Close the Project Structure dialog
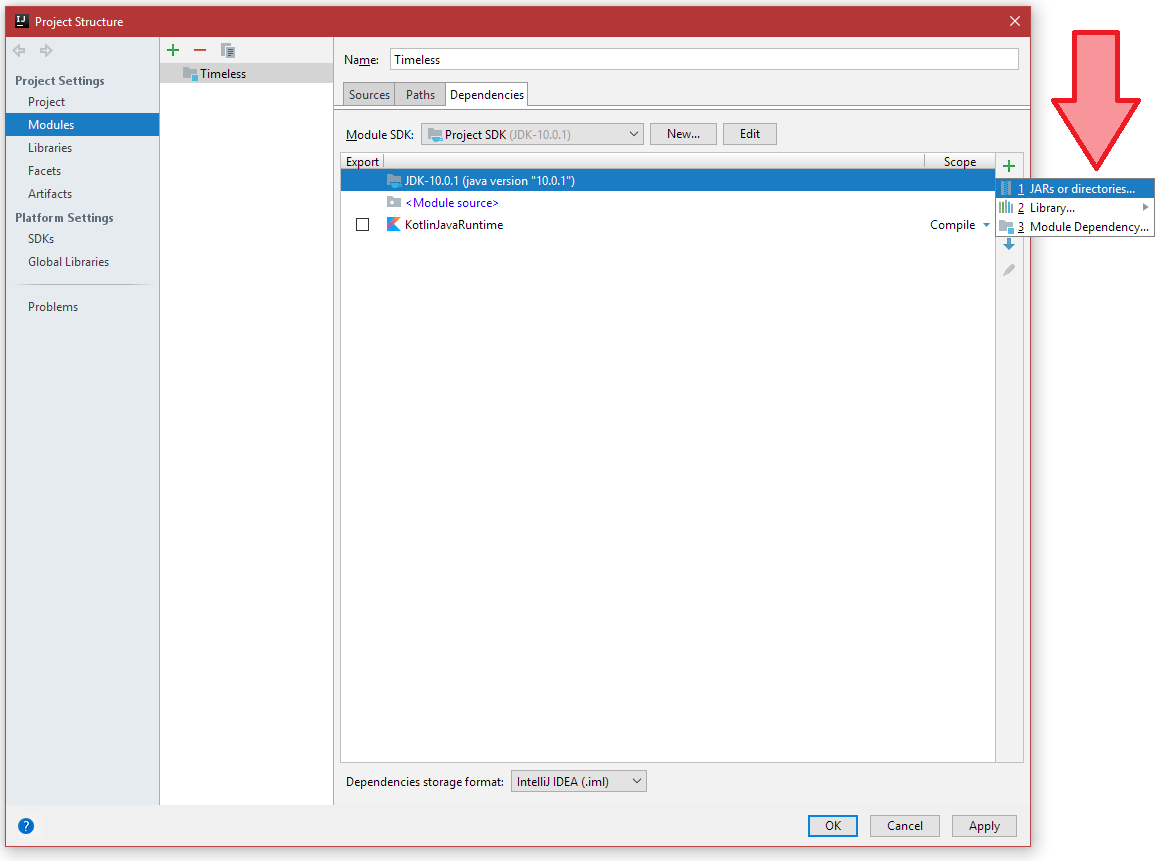The height and width of the screenshot is (861, 1162). 1015,21
